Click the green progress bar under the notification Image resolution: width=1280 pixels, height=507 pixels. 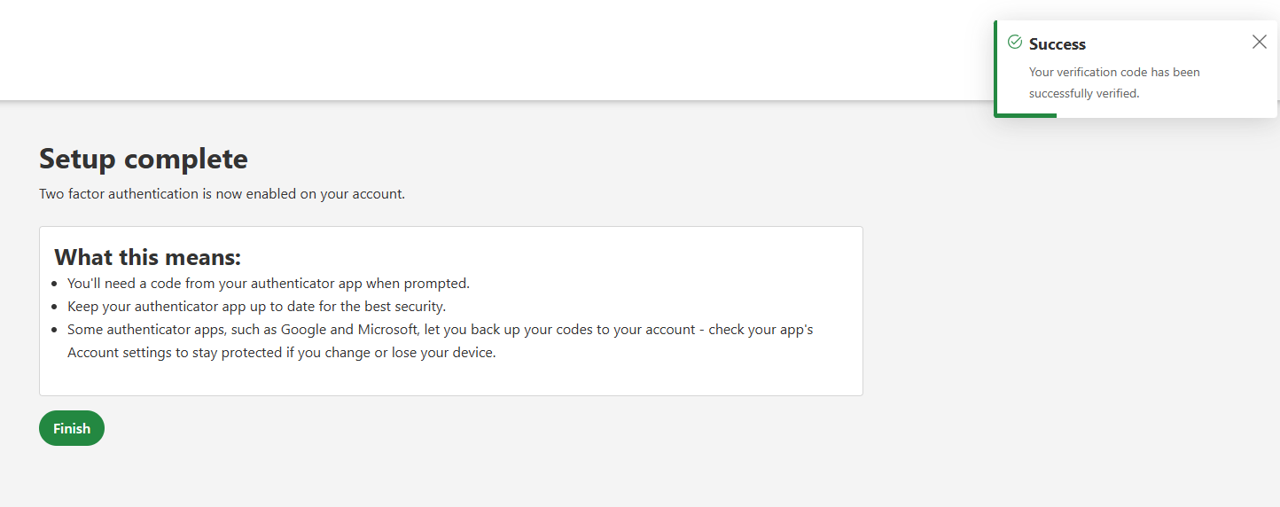(1026, 115)
